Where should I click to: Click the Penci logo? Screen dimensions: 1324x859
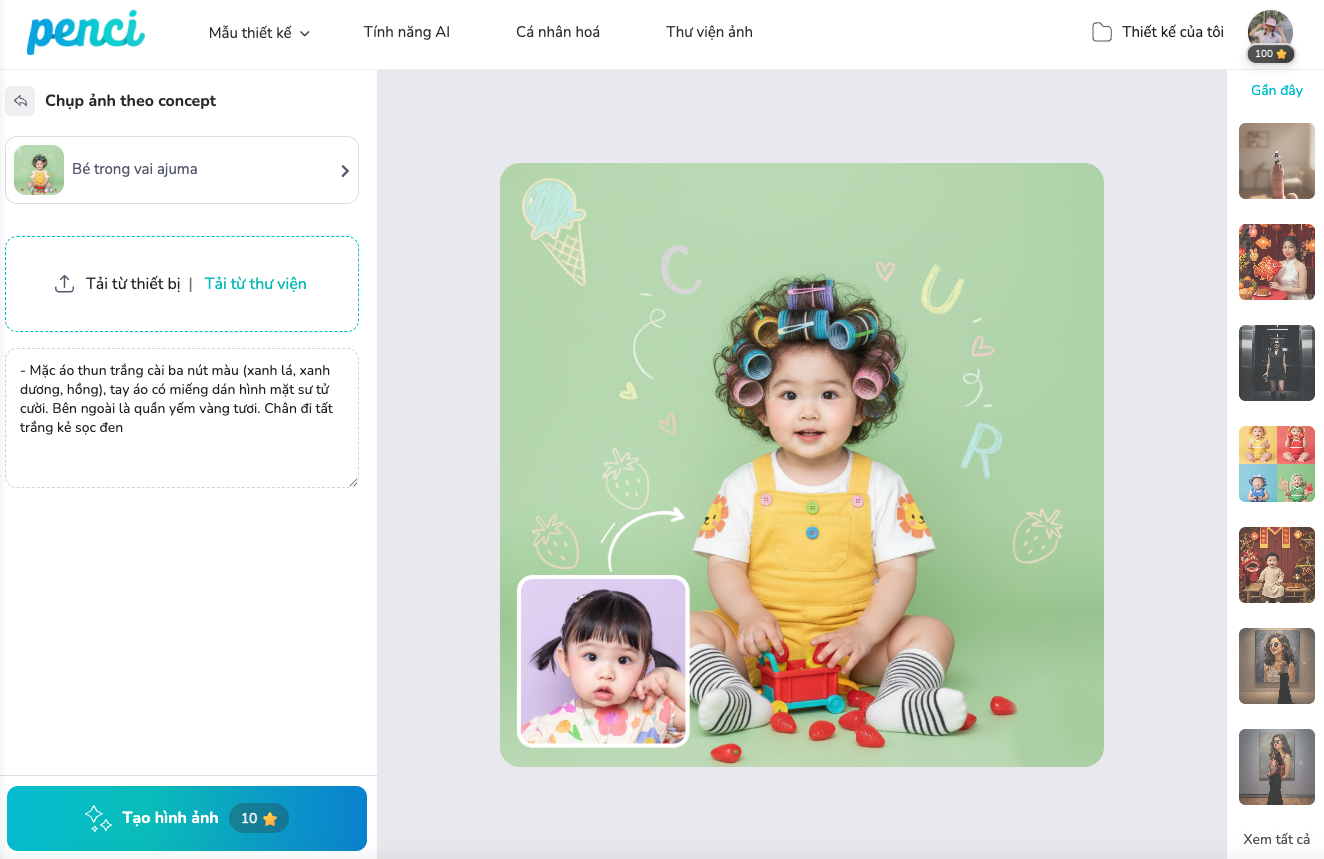tap(86, 32)
